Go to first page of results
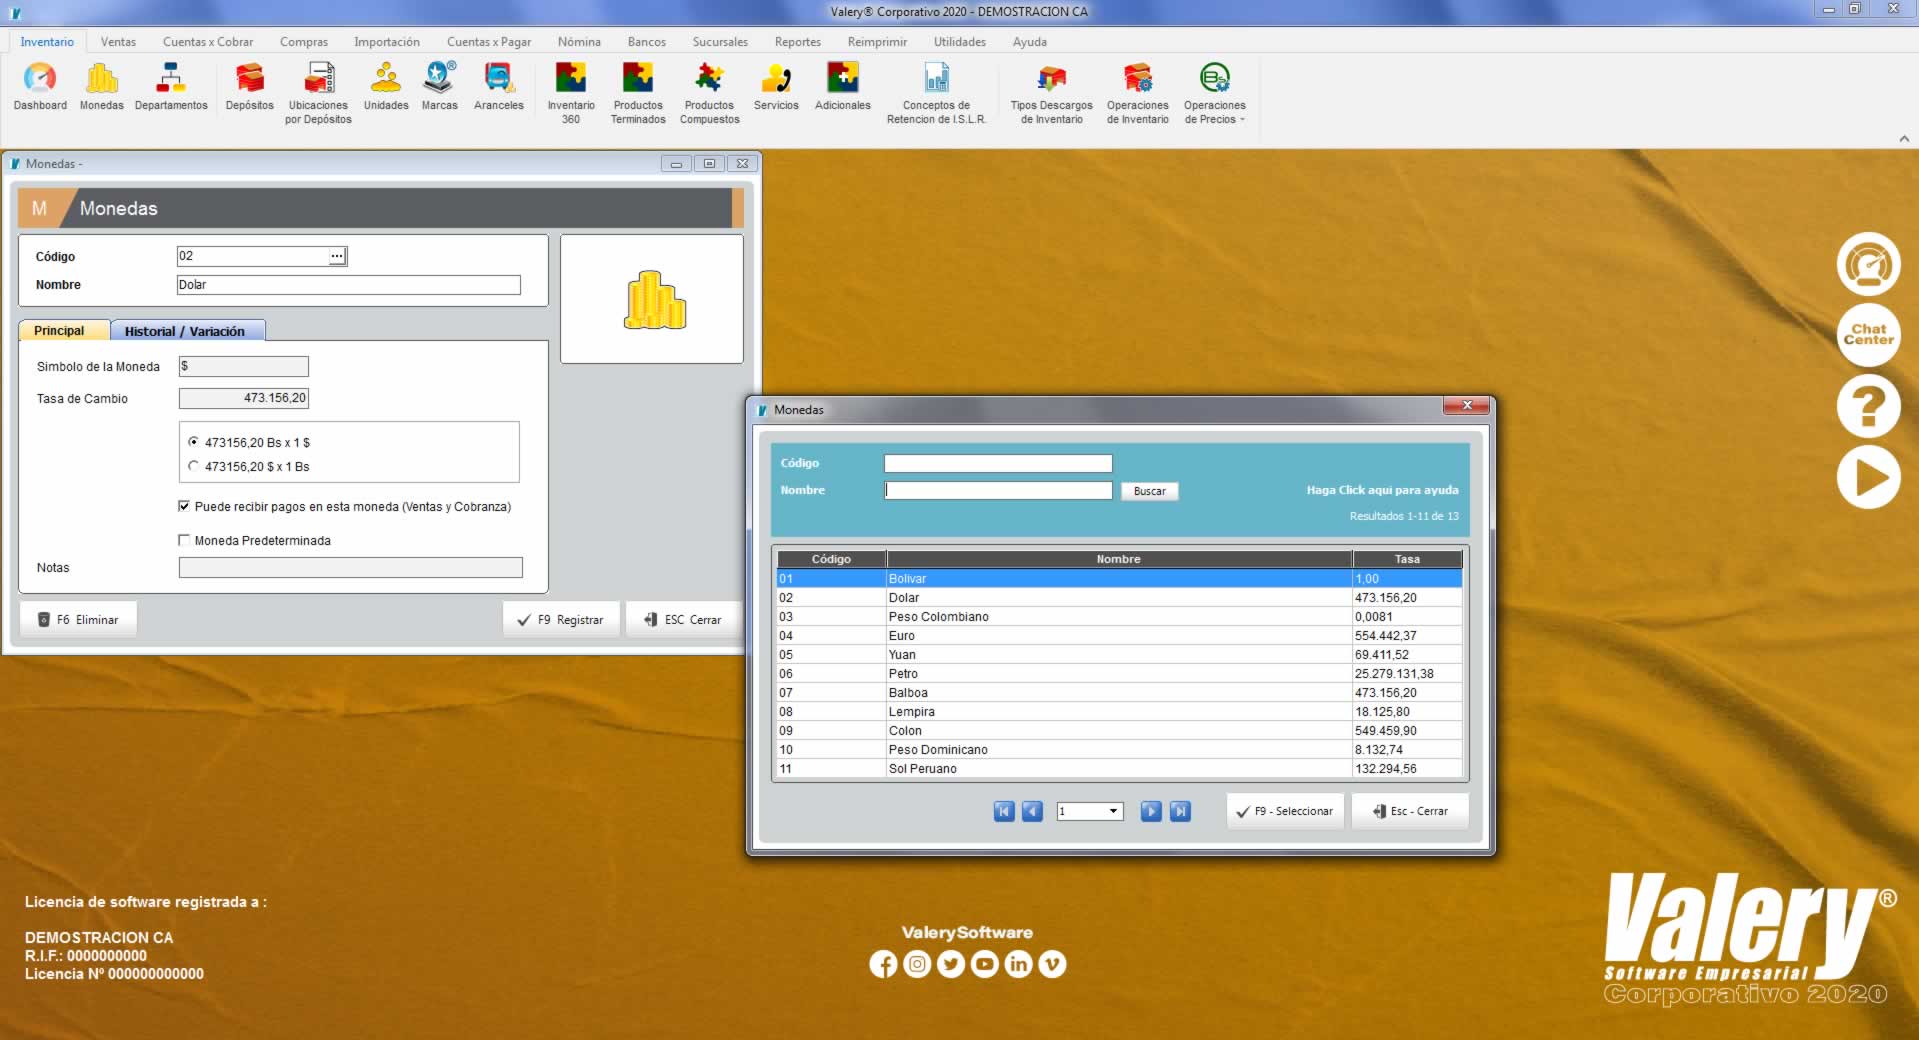The height and width of the screenshot is (1040, 1919). click(x=1004, y=811)
